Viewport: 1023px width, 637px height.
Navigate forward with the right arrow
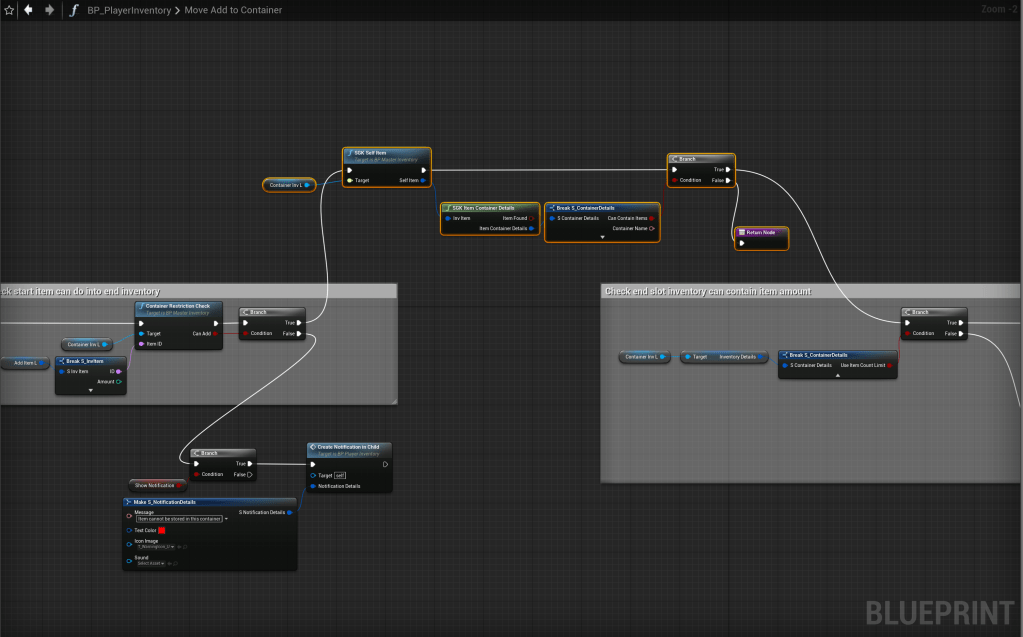coord(49,10)
